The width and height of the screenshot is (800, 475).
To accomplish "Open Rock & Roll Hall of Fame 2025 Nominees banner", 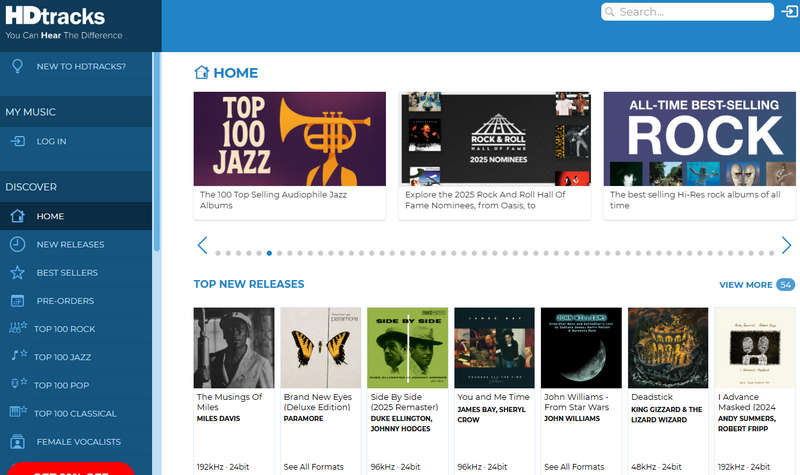I will pos(496,138).
